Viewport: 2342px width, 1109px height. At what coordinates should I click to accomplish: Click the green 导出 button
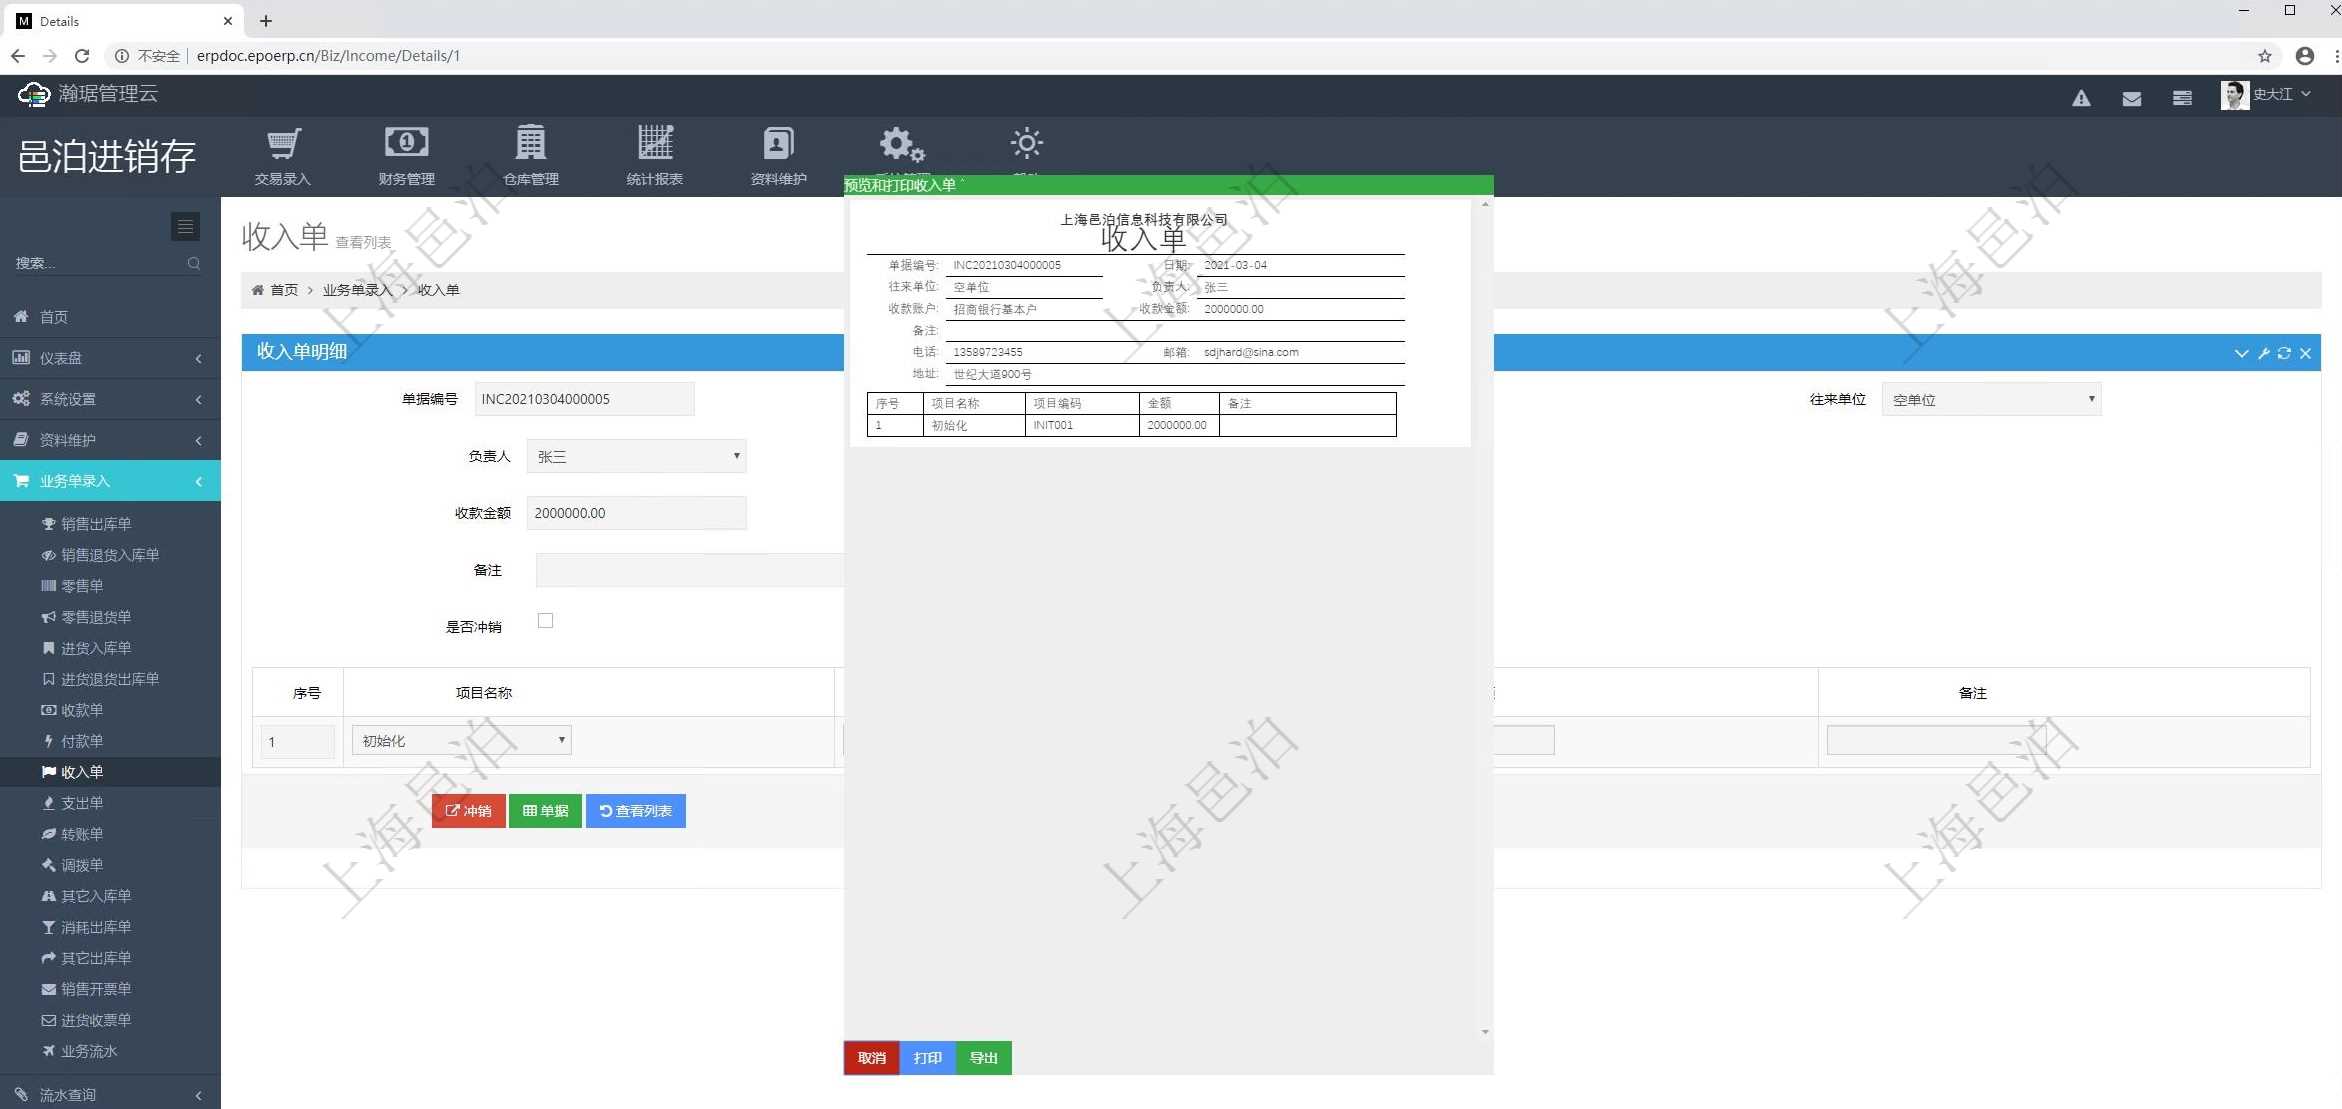coord(983,1058)
